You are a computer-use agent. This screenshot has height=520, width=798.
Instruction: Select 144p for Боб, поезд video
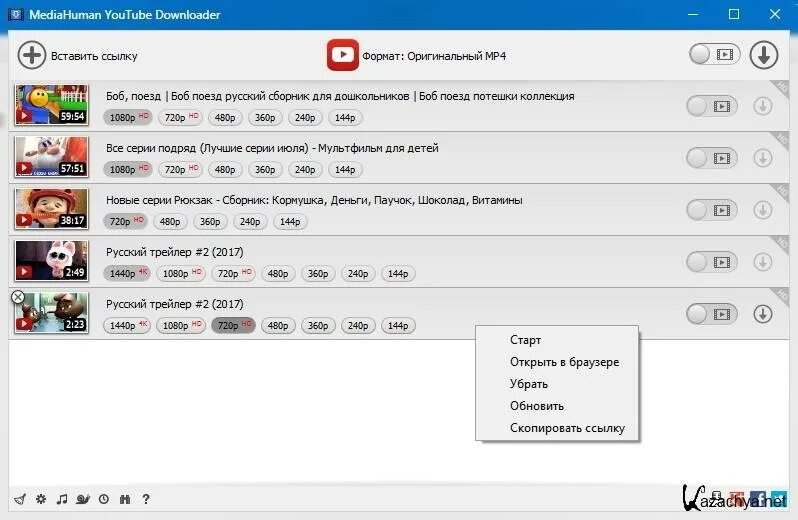(345, 118)
